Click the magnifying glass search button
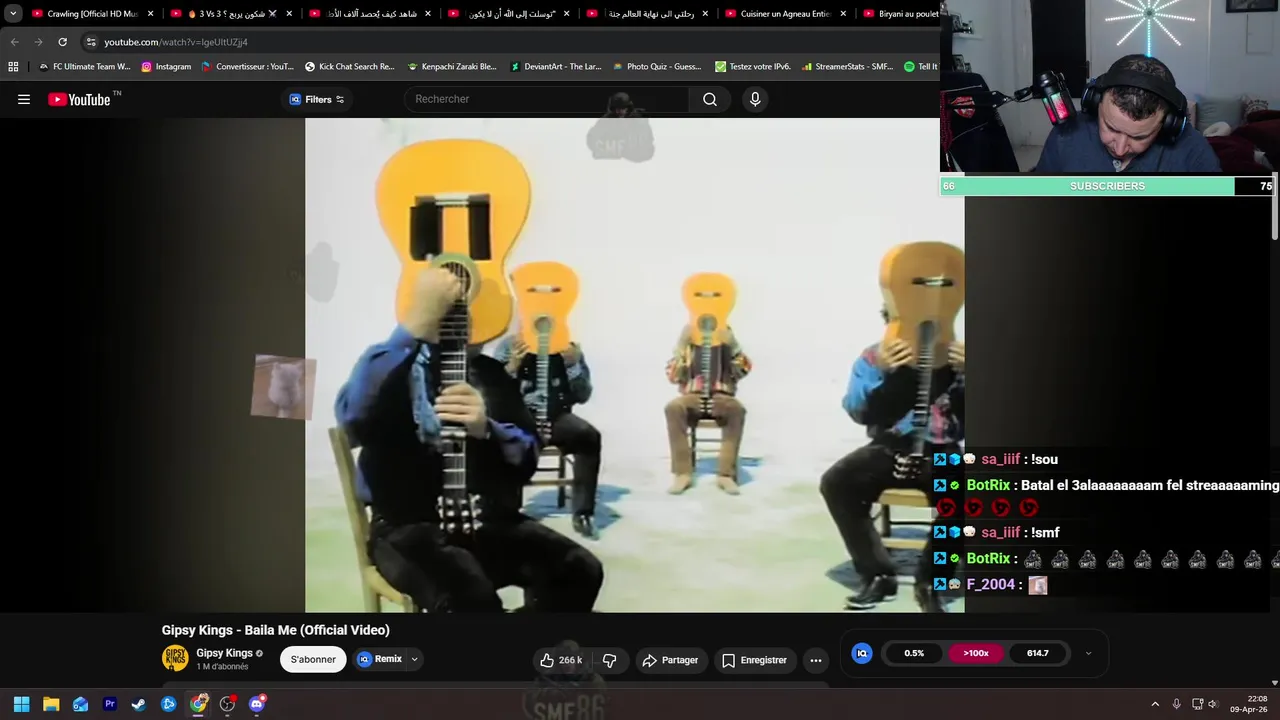The image size is (1280, 720). pyautogui.click(x=710, y=99)
